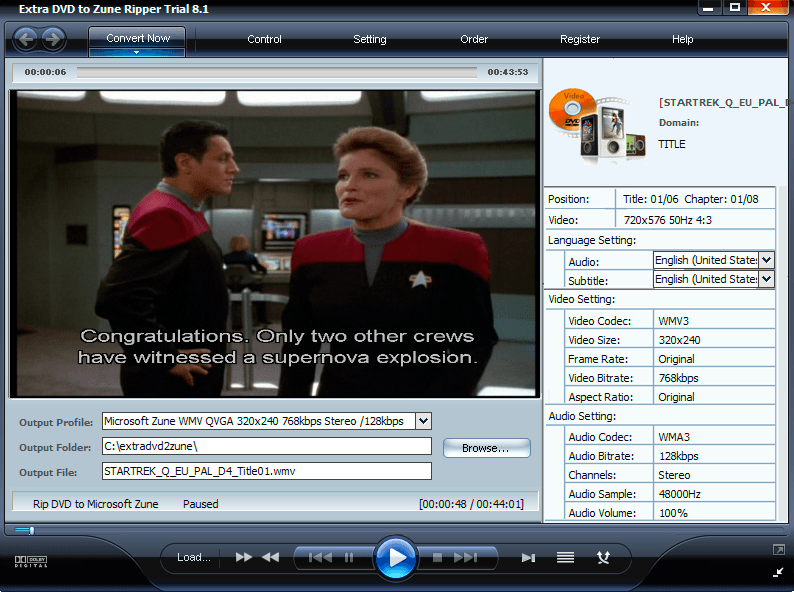Click the back arrow navigation button
Screen dimensions: 794x592
26,40
